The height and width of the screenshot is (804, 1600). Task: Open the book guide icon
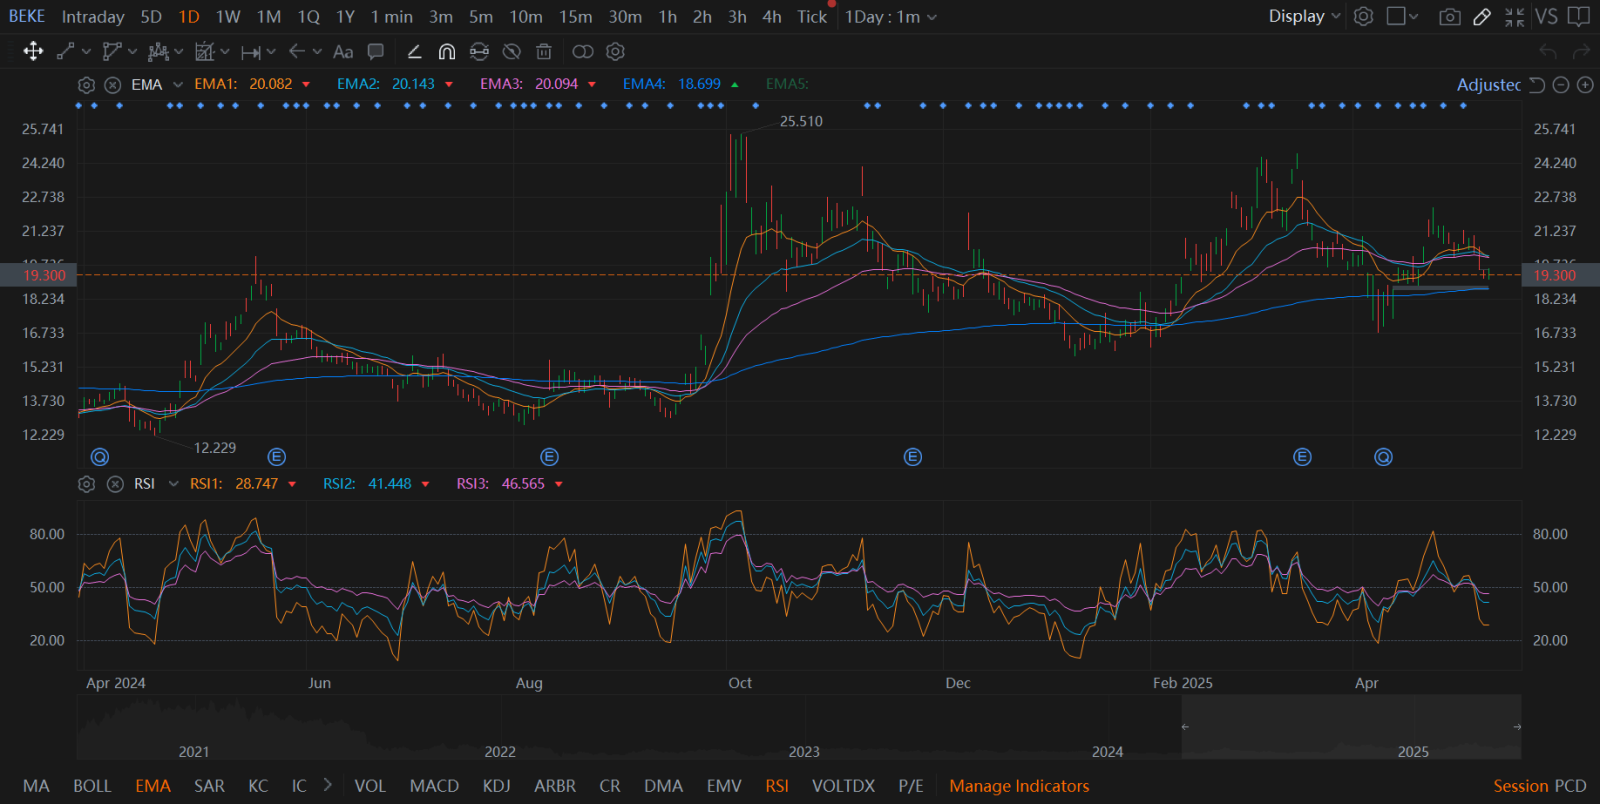pos(1579,16)
